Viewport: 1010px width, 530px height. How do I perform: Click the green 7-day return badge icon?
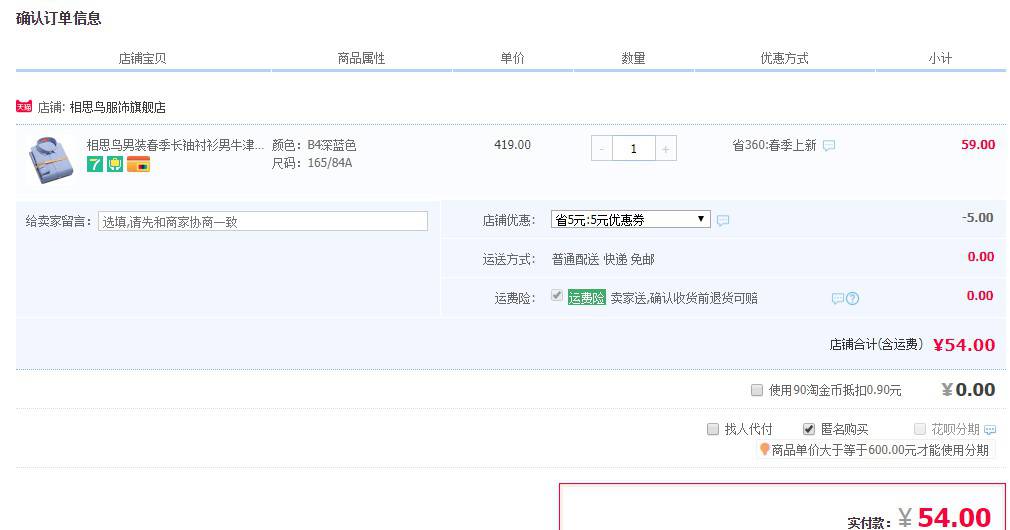tap(95, 164)
